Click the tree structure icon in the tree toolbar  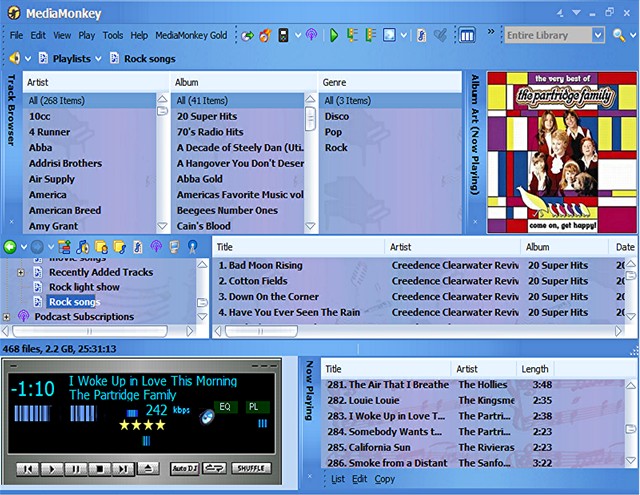64,246
